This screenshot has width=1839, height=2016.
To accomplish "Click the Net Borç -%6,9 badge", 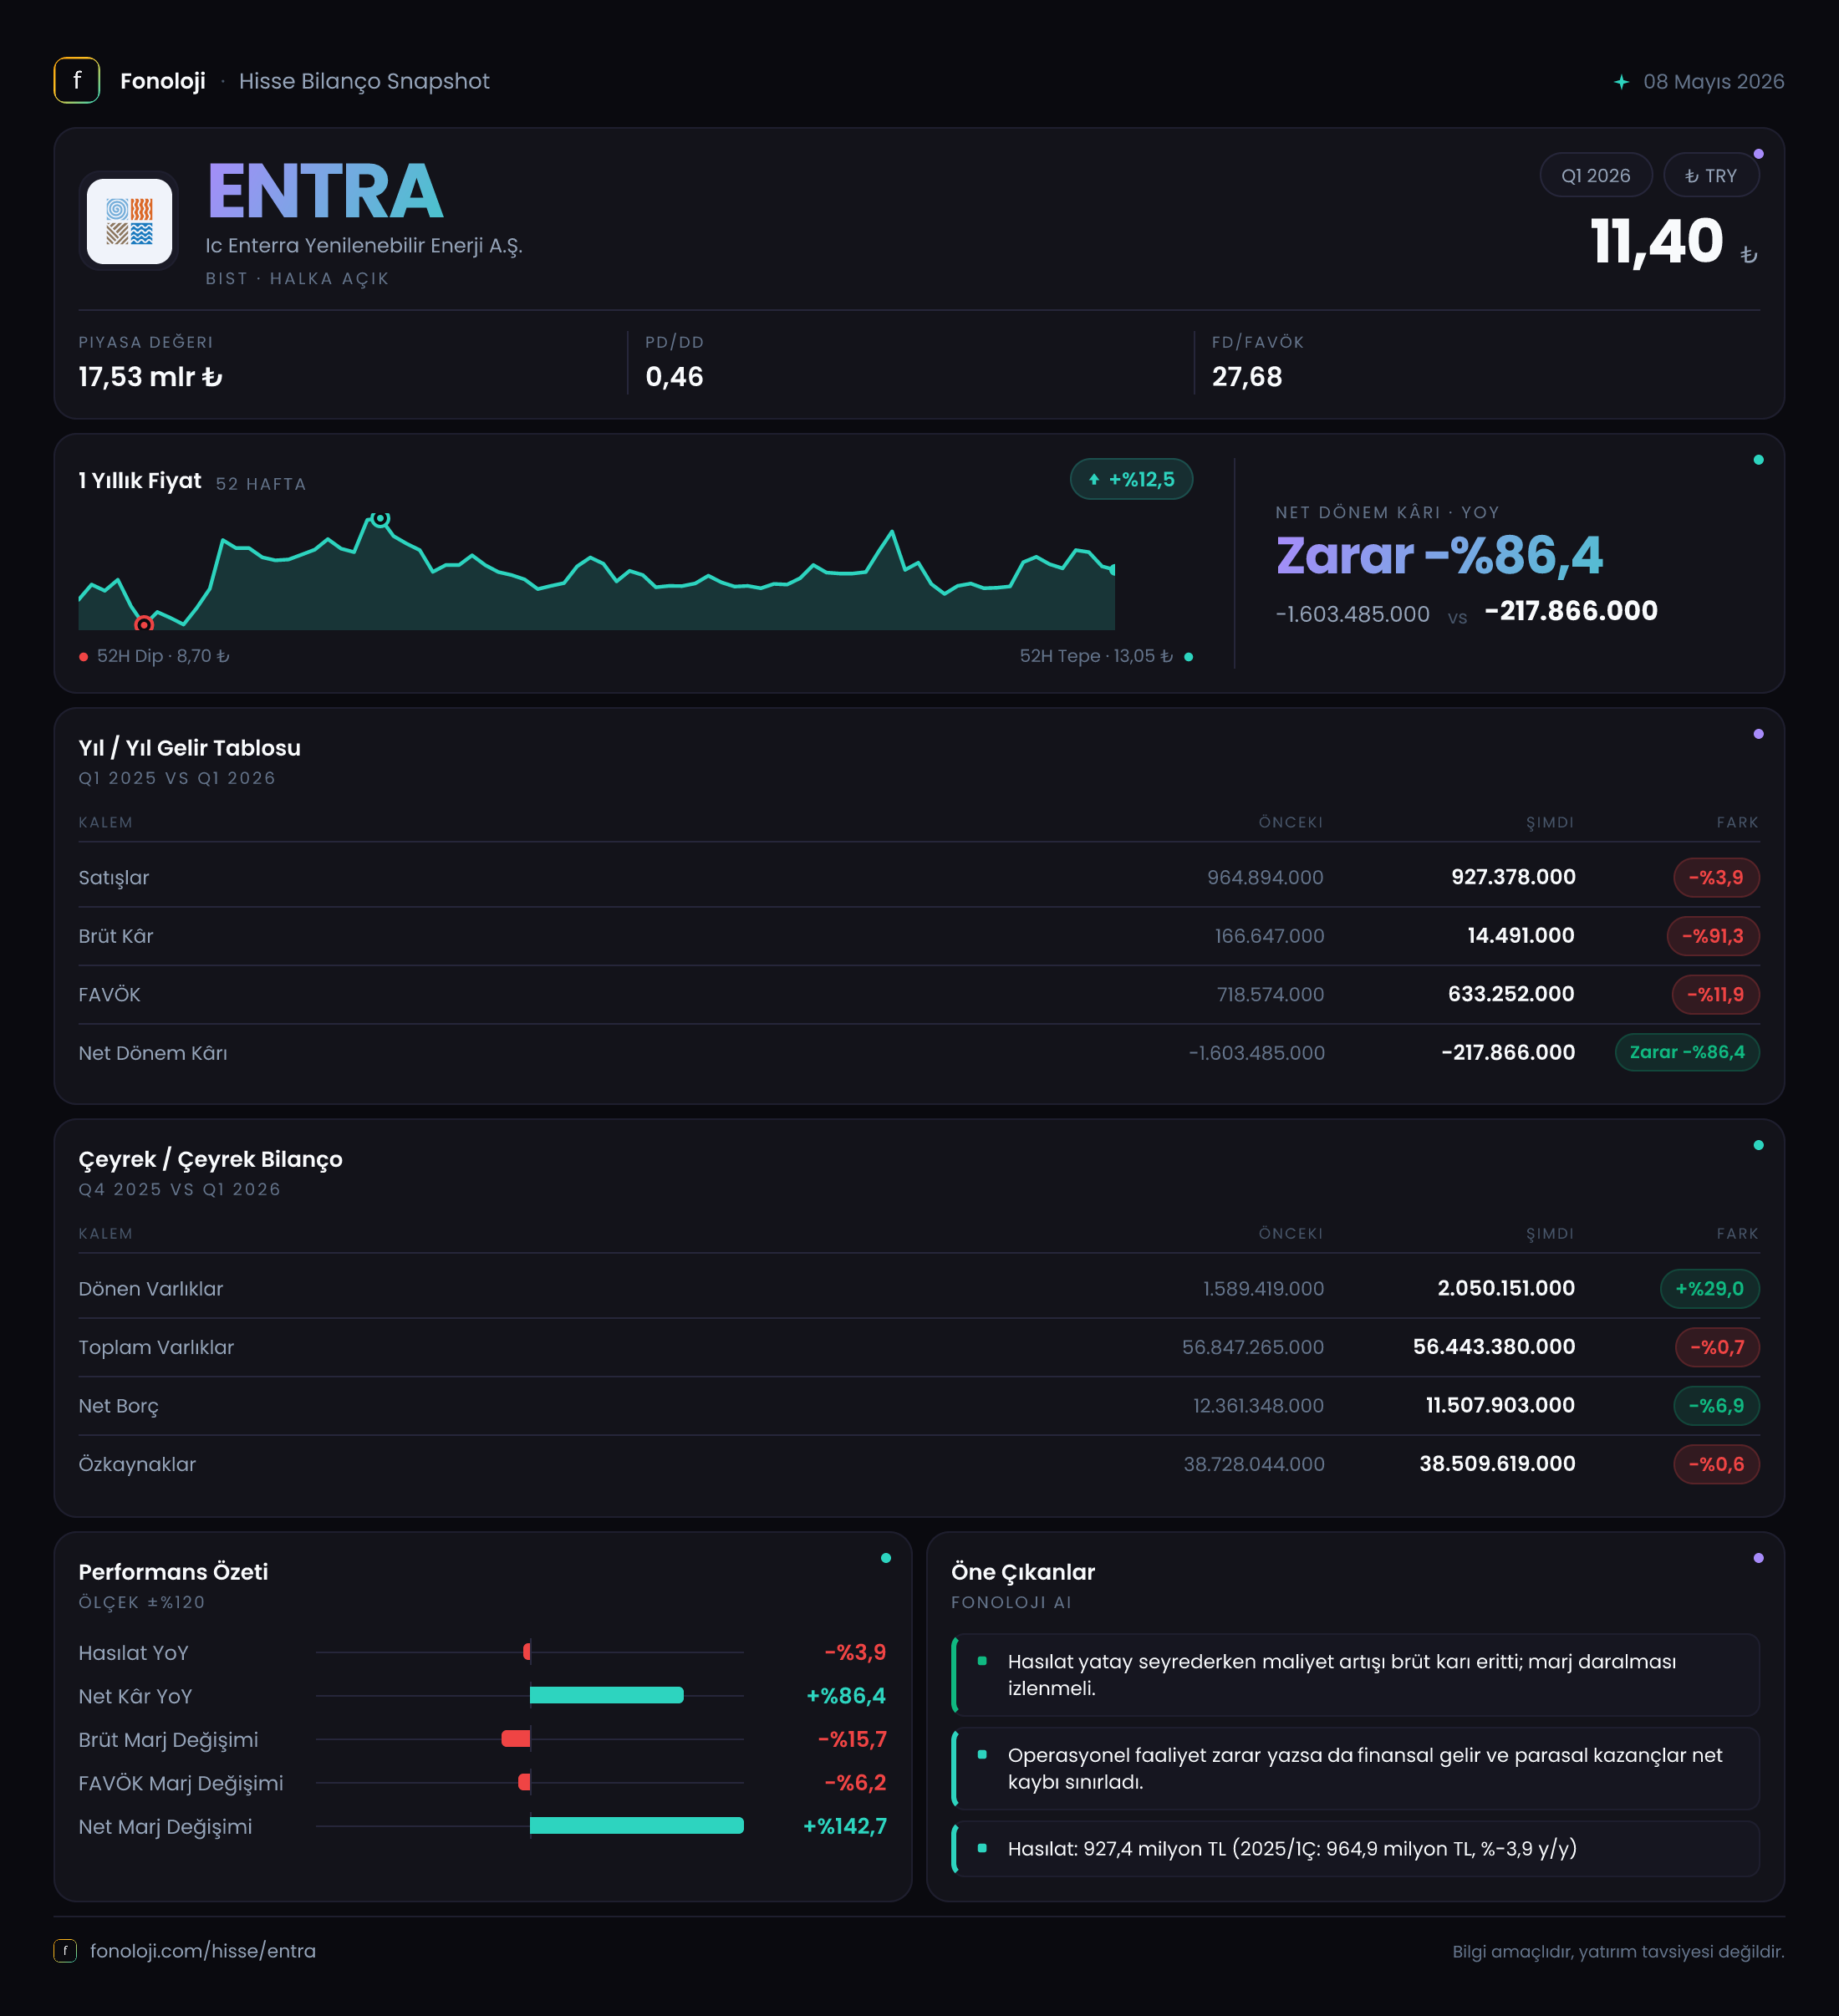I will tap(1716, 1406).
